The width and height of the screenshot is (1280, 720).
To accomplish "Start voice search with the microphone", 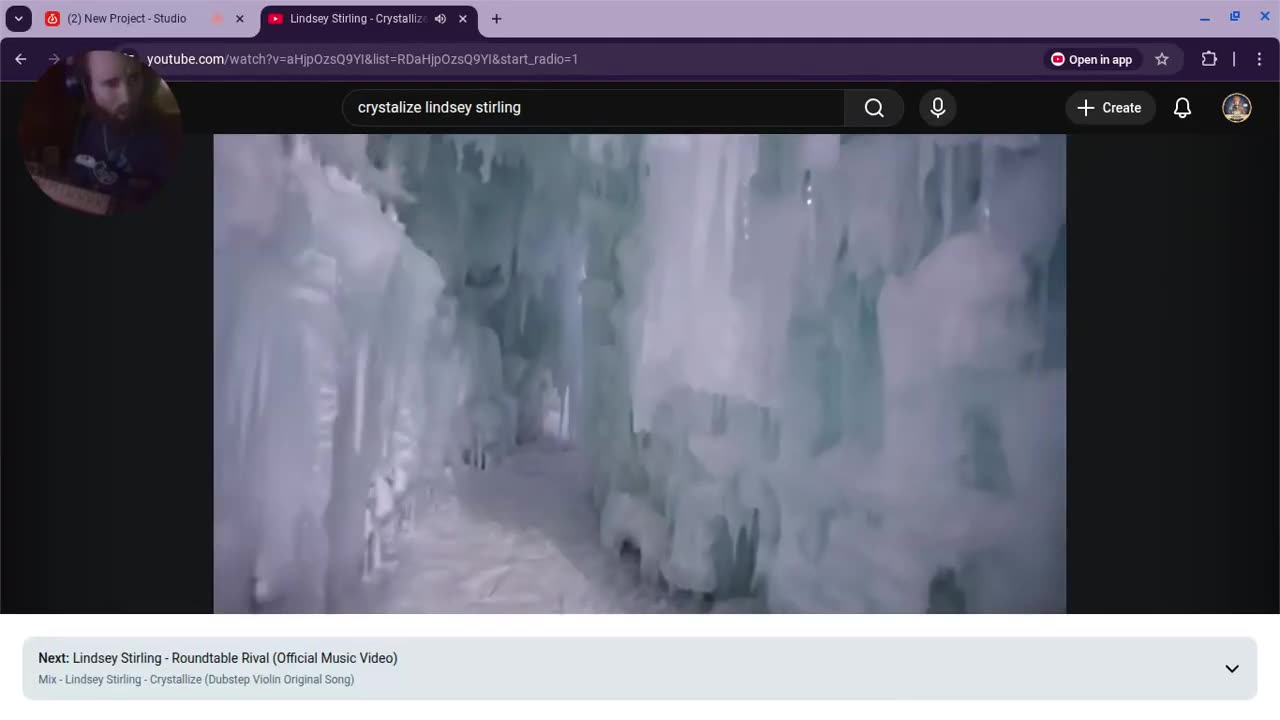I will click(x=938, y=107).
